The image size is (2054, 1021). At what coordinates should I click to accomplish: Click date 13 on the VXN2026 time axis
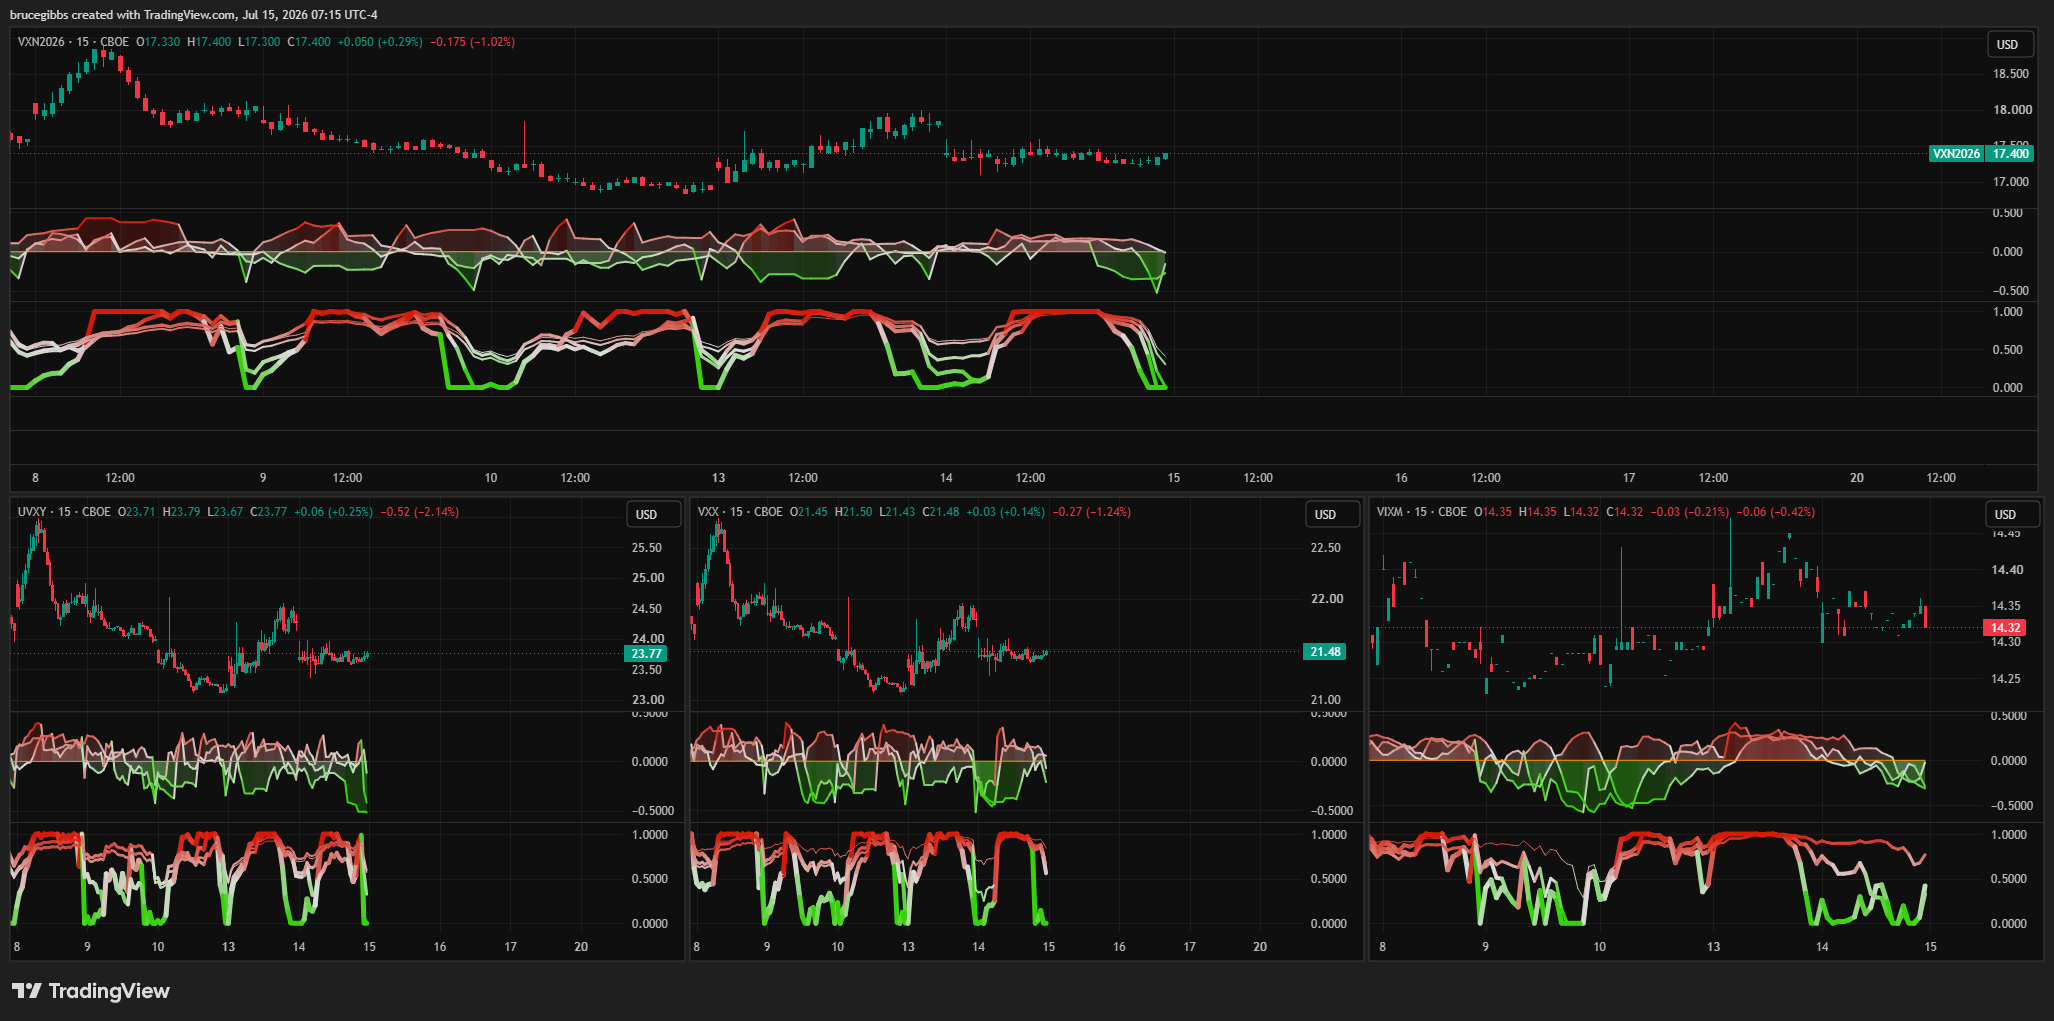coord(718,478)
